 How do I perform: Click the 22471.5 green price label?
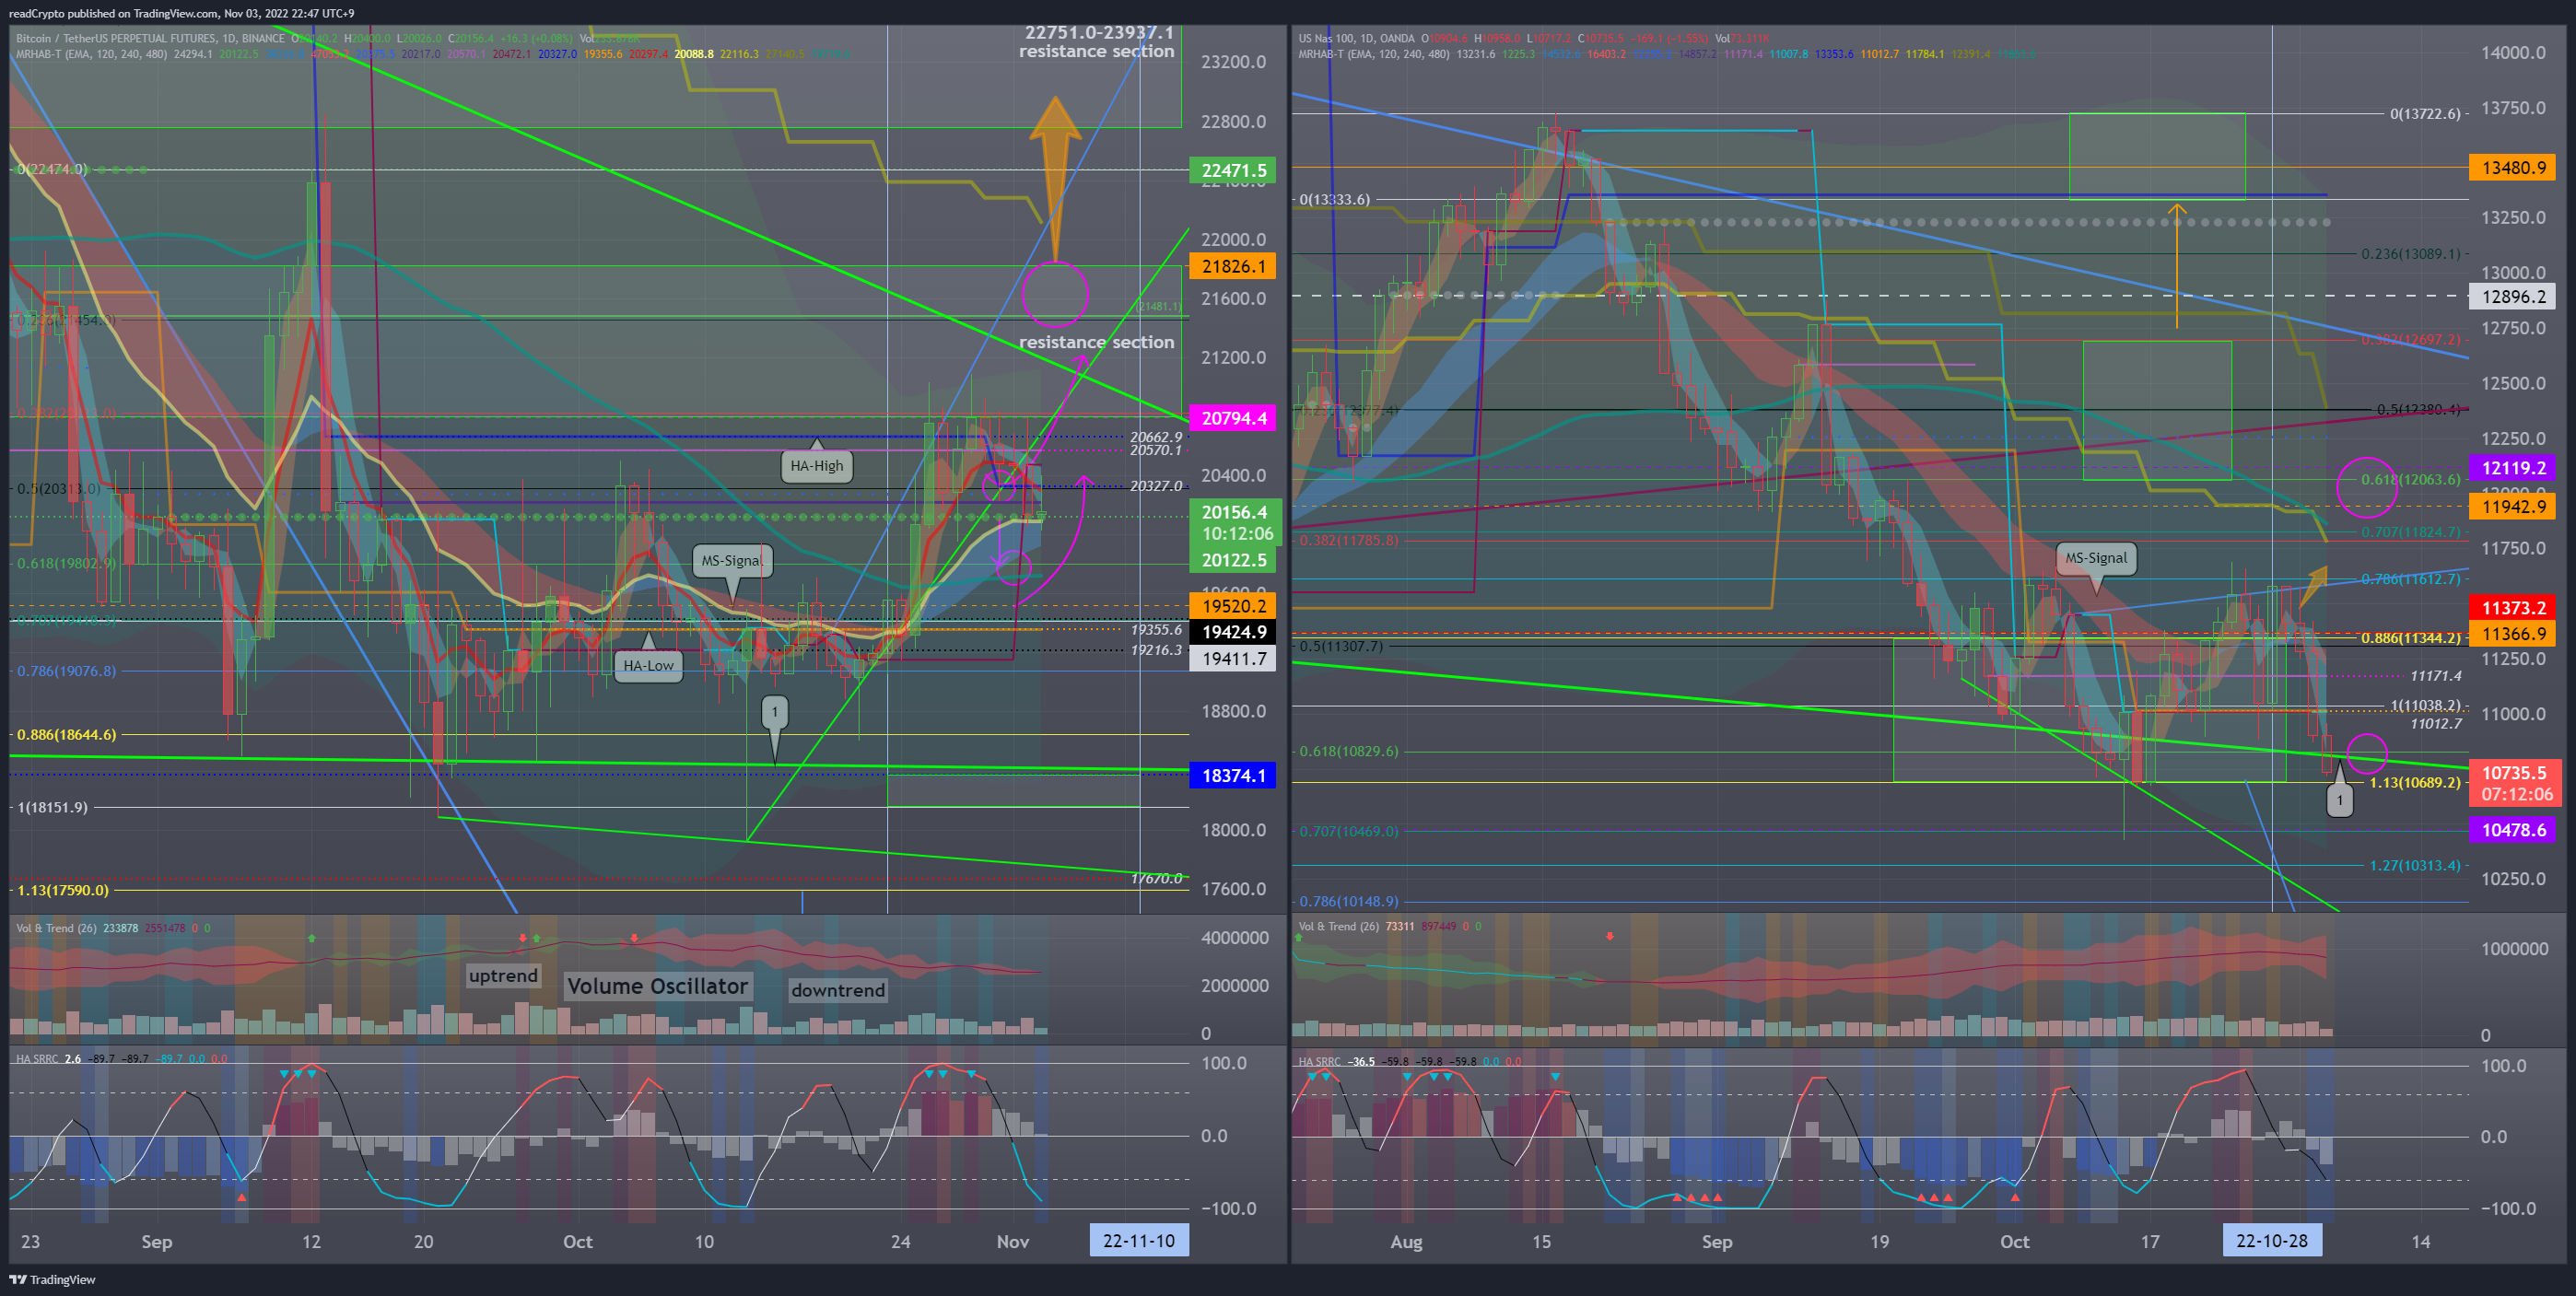(x=1233, y=170)
